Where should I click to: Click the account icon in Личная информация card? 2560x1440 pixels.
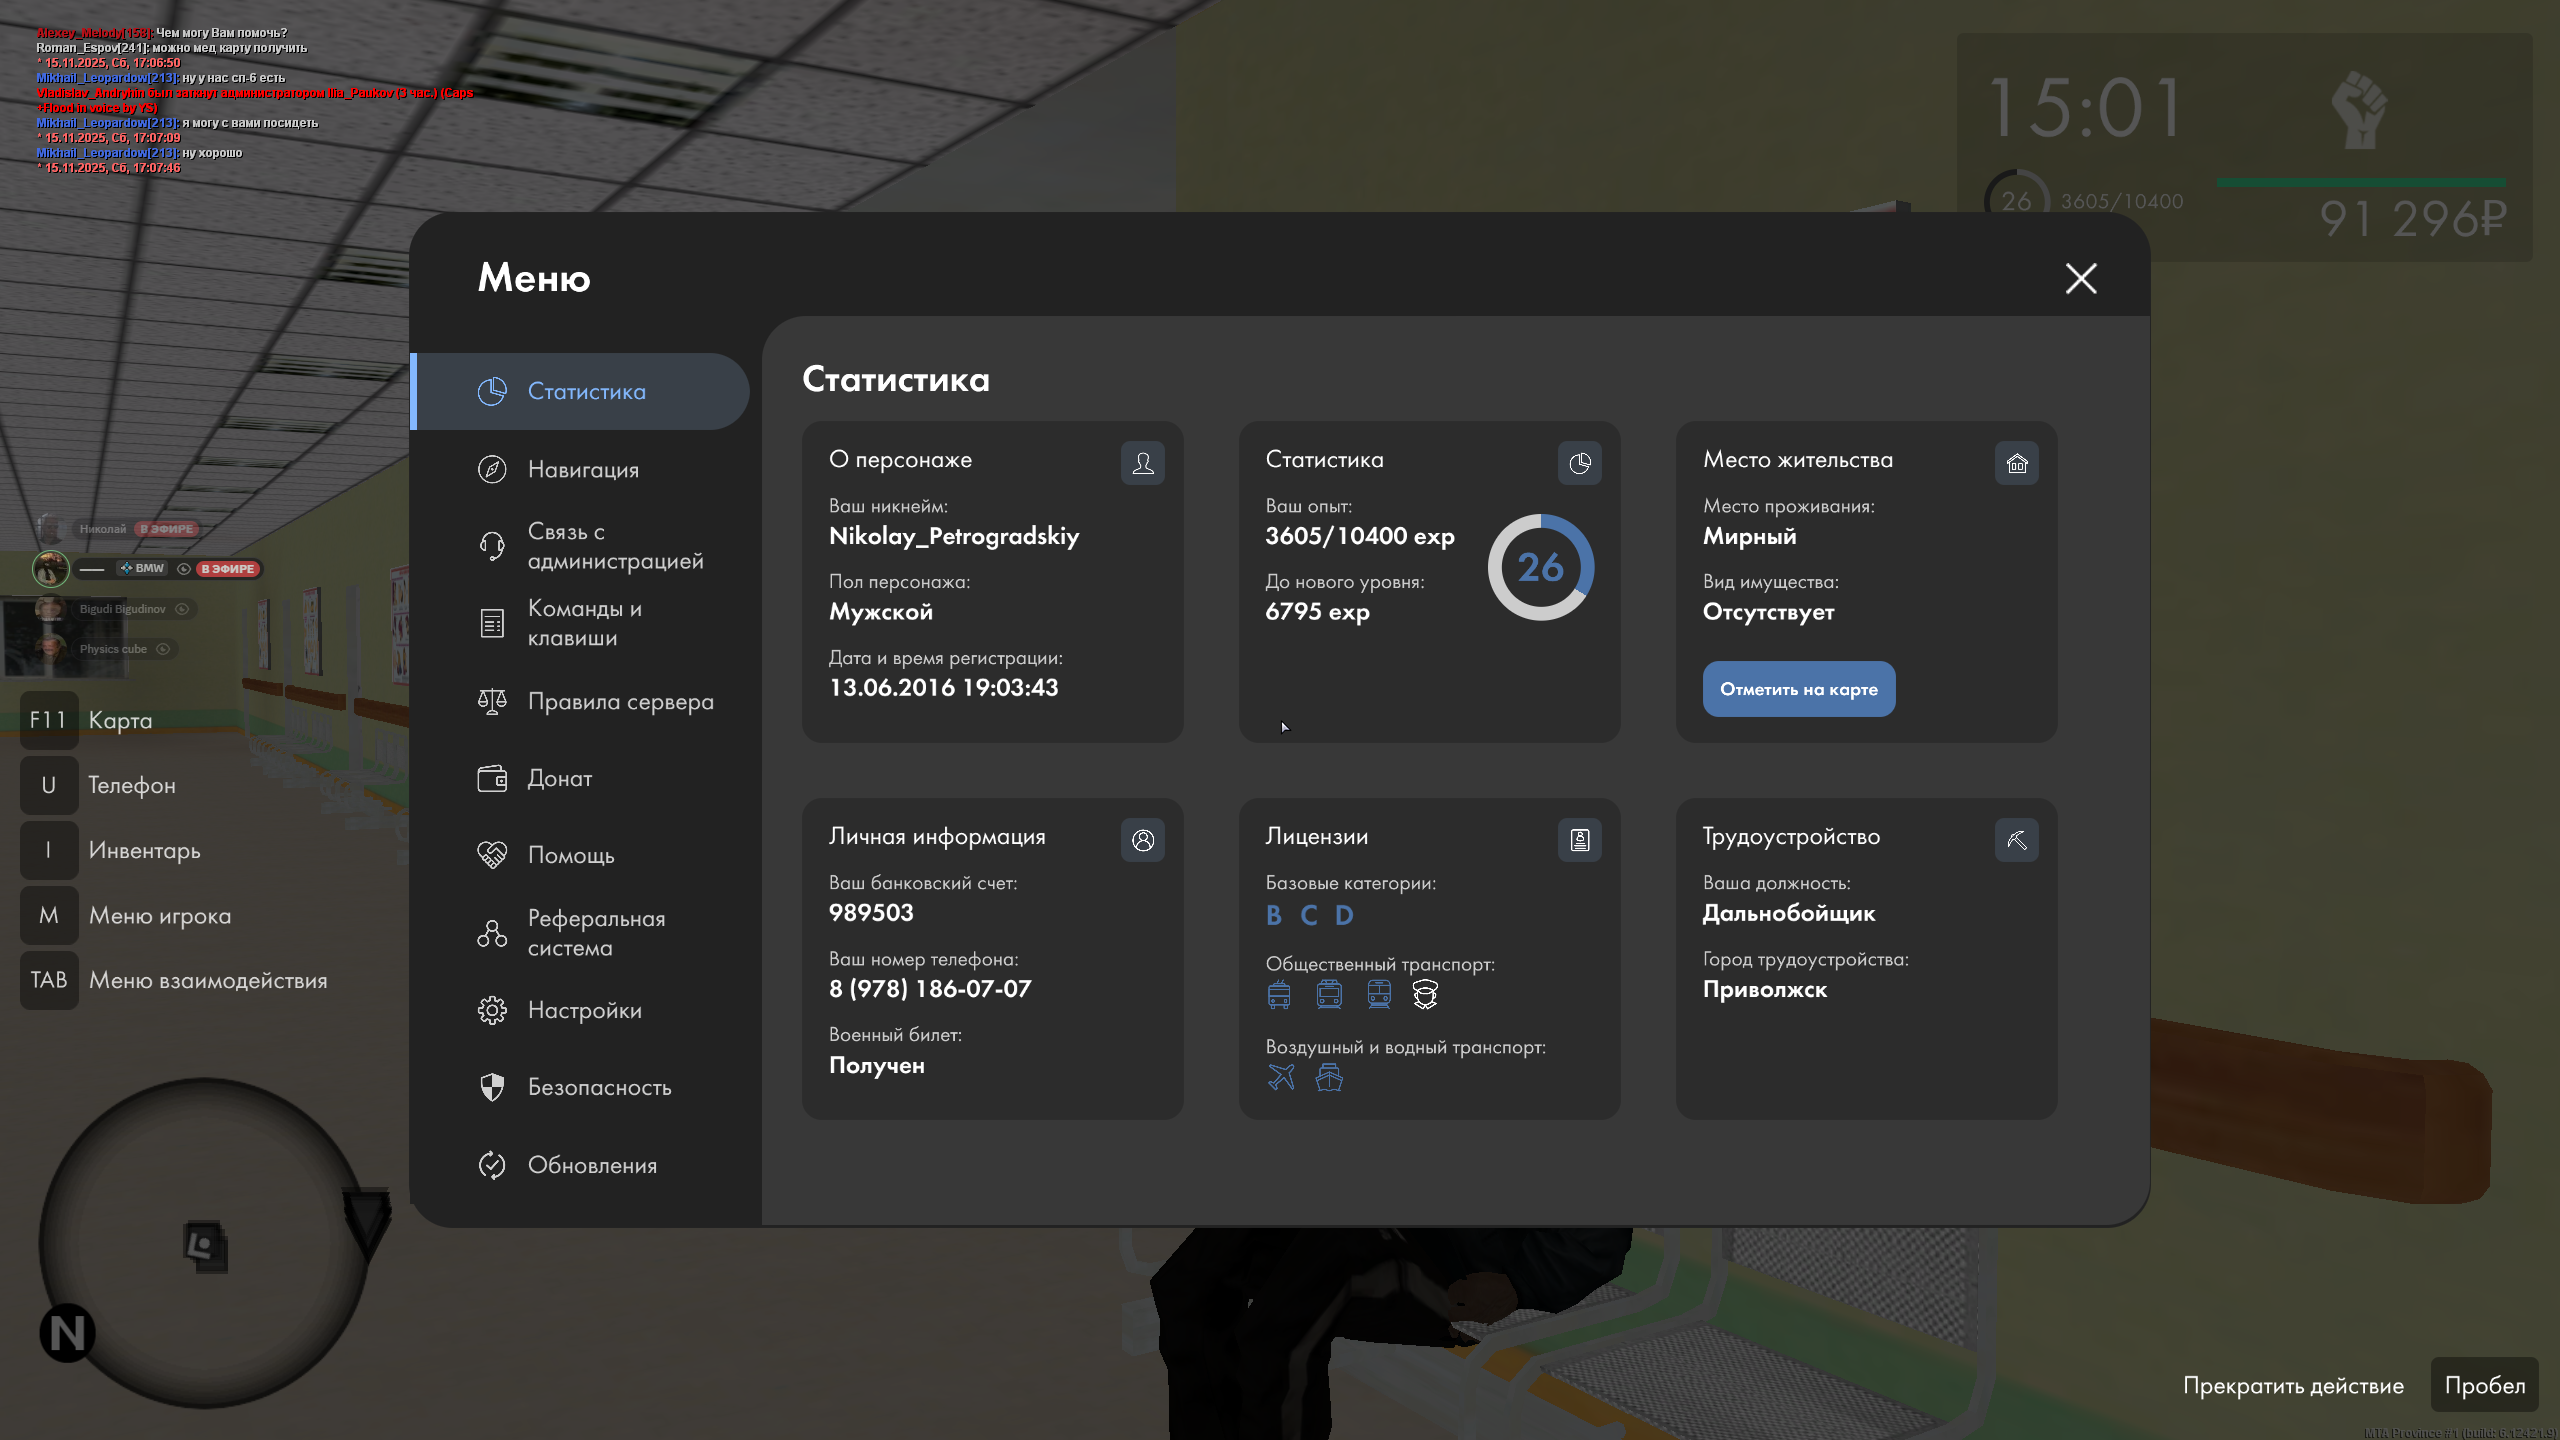pos(1142,840)
